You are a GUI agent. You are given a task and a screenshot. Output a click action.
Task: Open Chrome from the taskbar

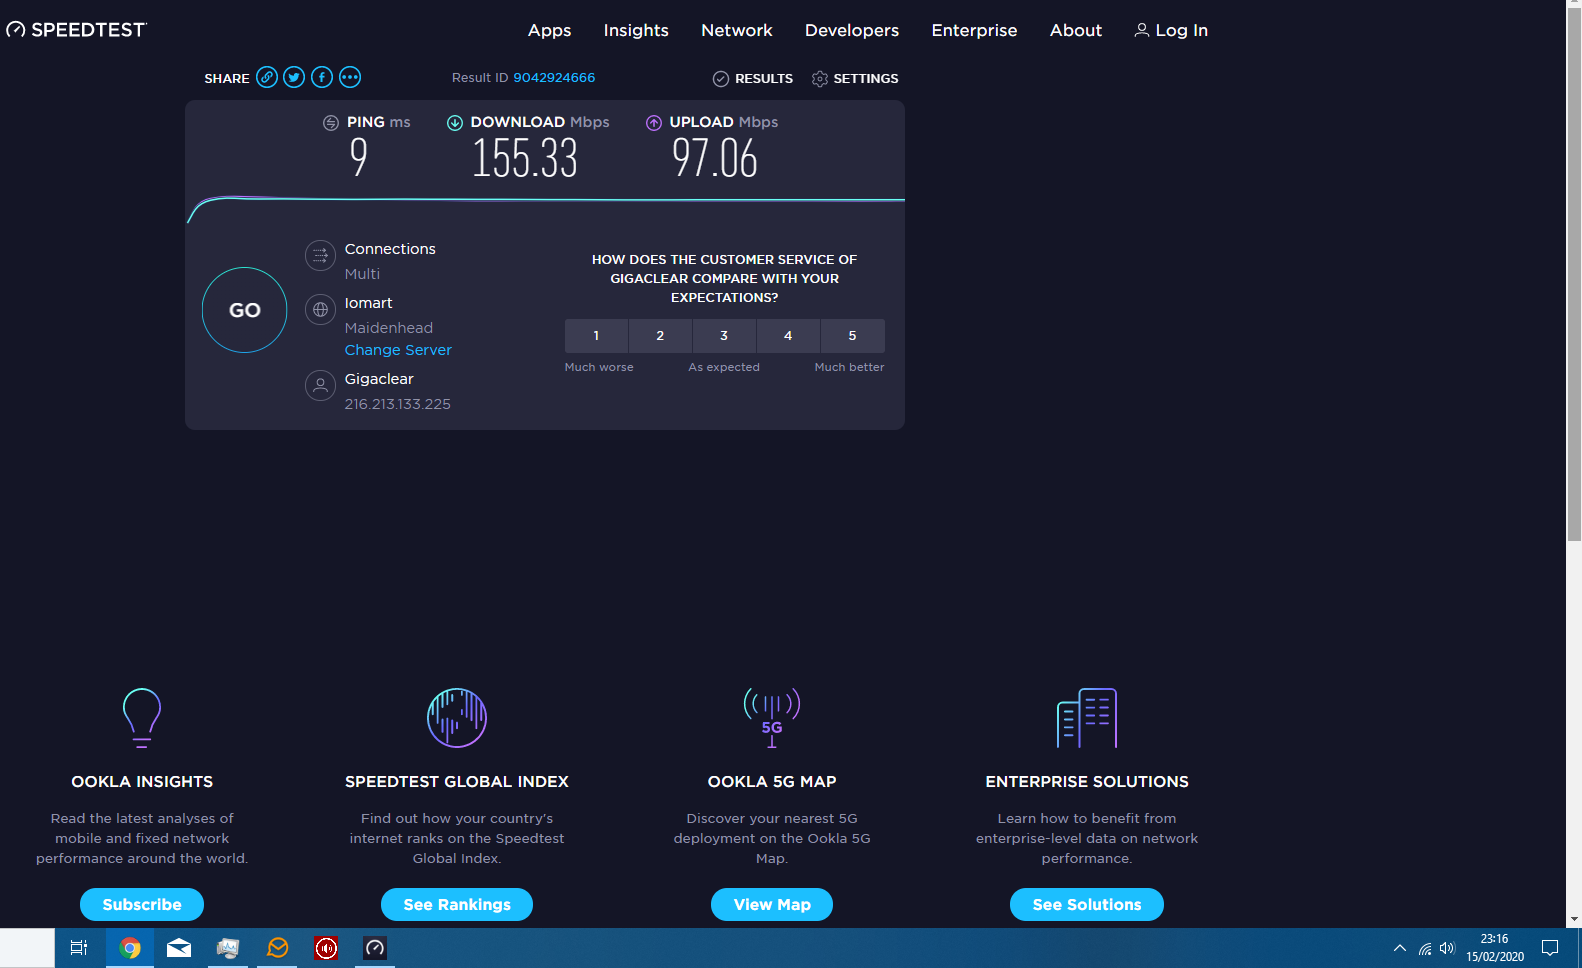(x=130, y=948)
